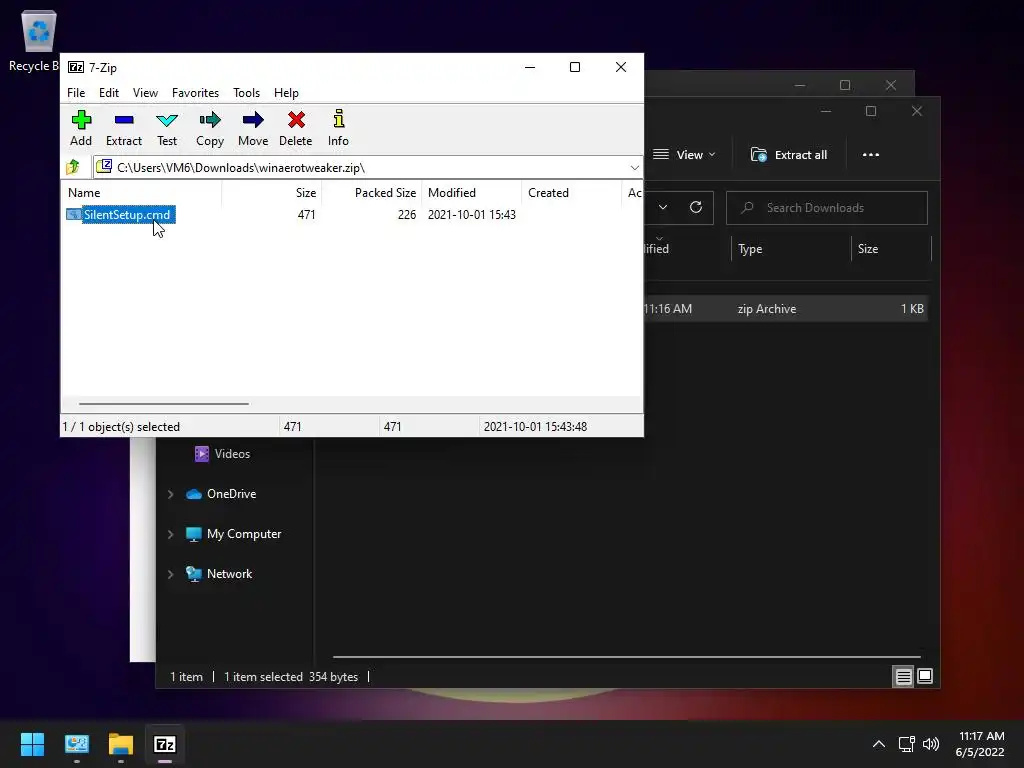Click the Add toolbar button in 7-Zip
This screenshot has width=1024, height=768.
[x=81, y=128]
